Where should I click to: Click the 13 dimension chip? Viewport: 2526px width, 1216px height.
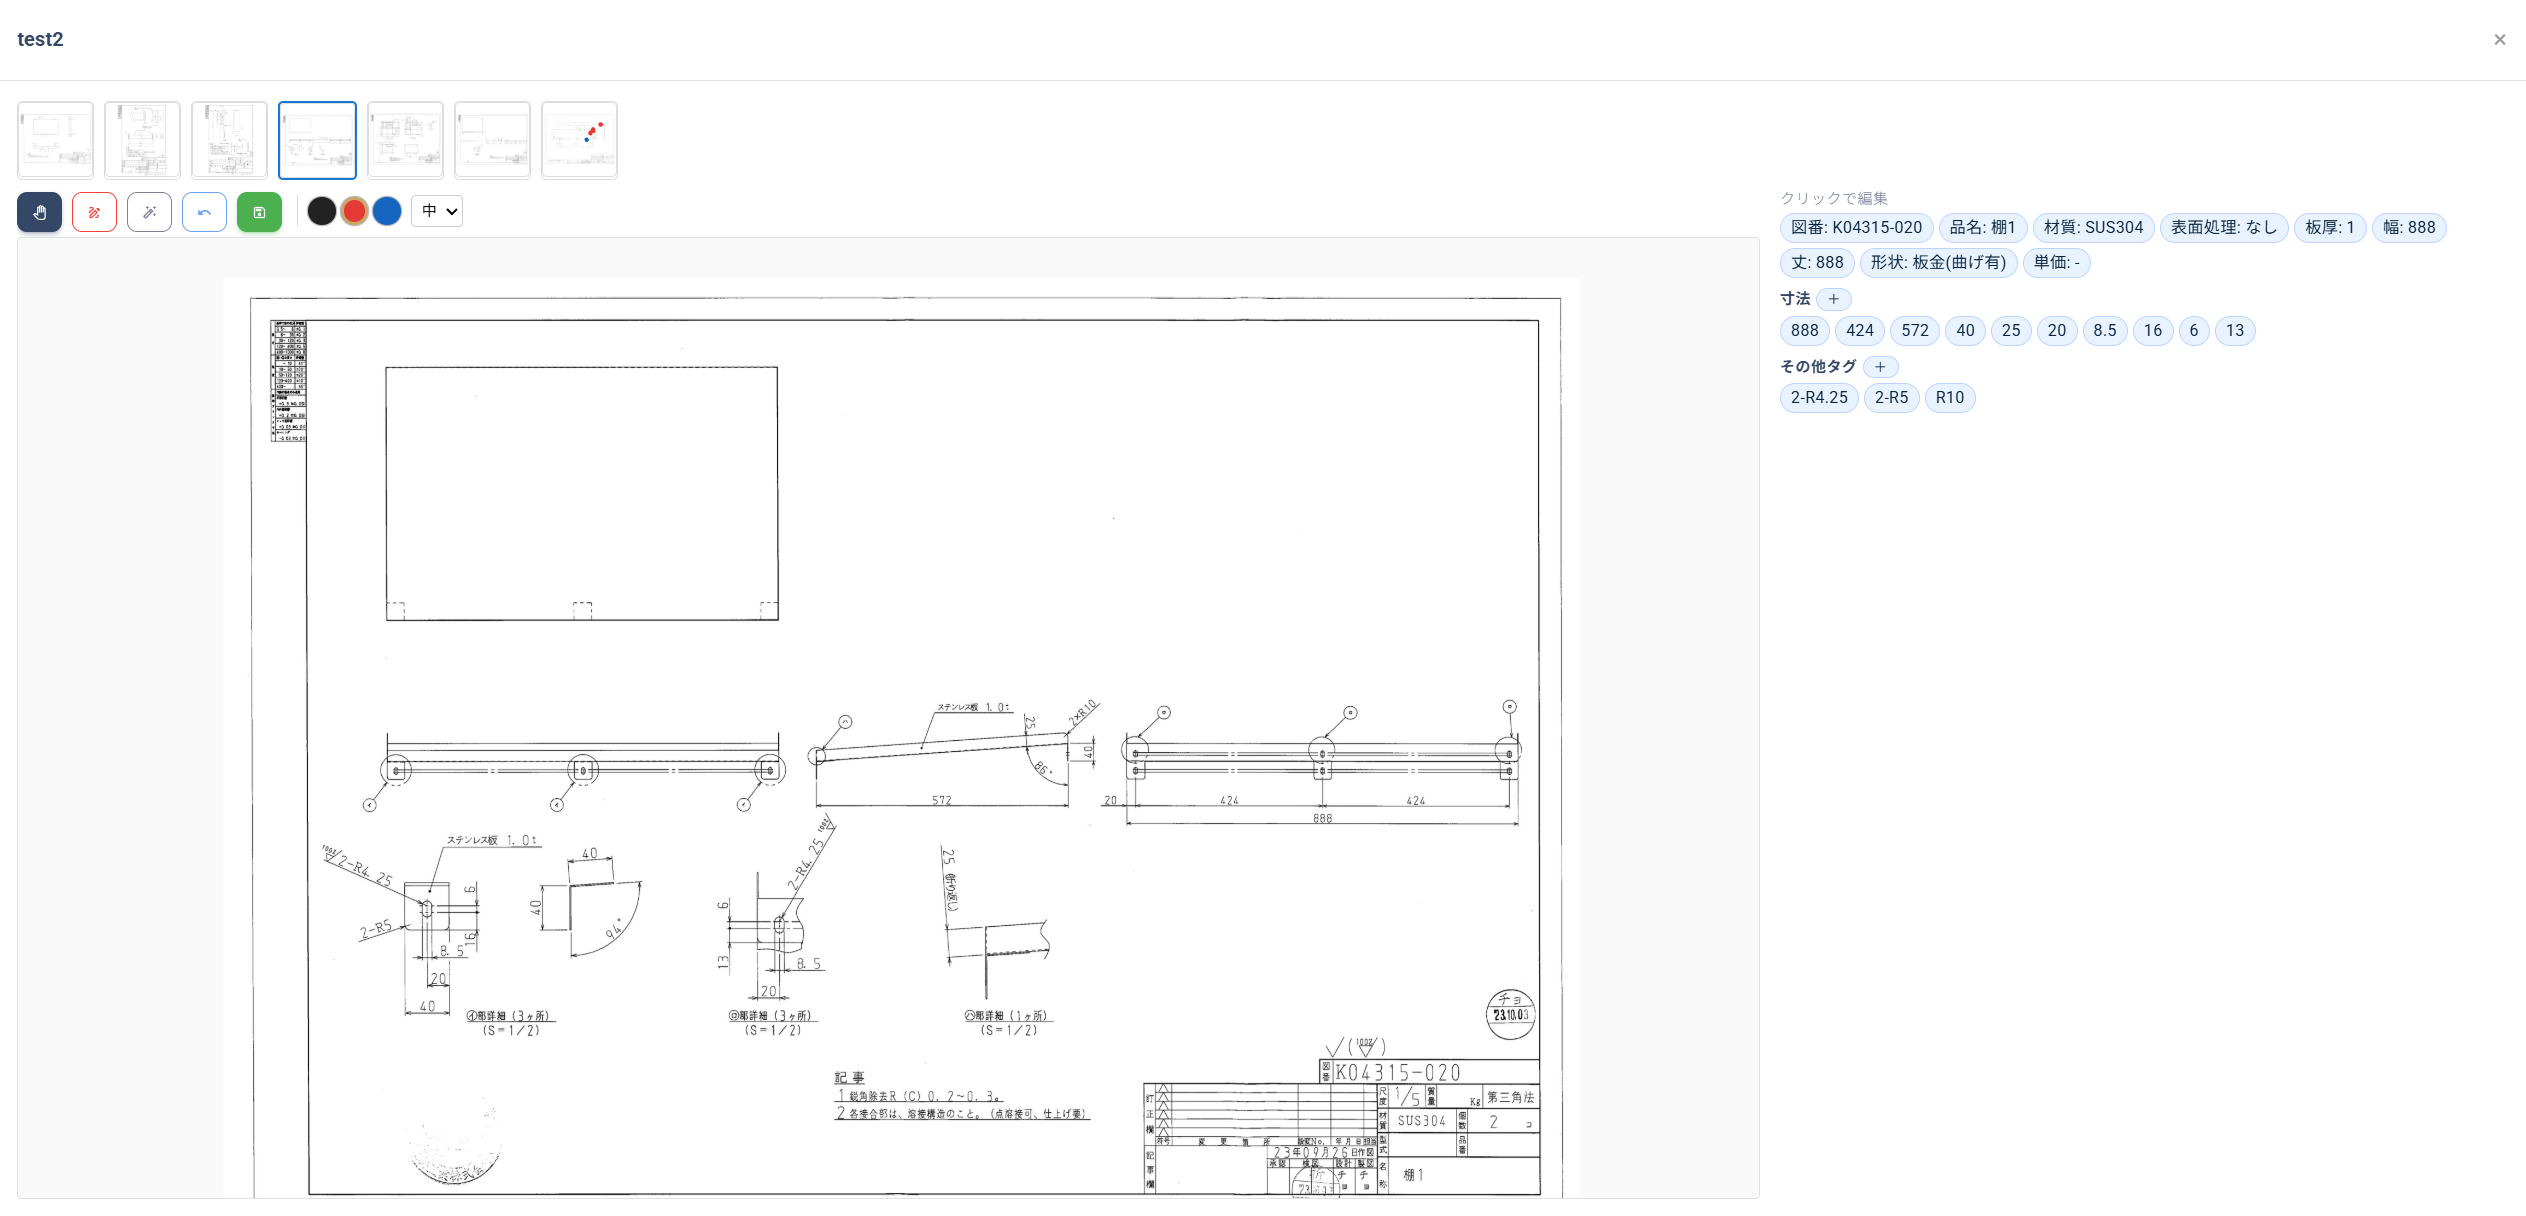2235,331
